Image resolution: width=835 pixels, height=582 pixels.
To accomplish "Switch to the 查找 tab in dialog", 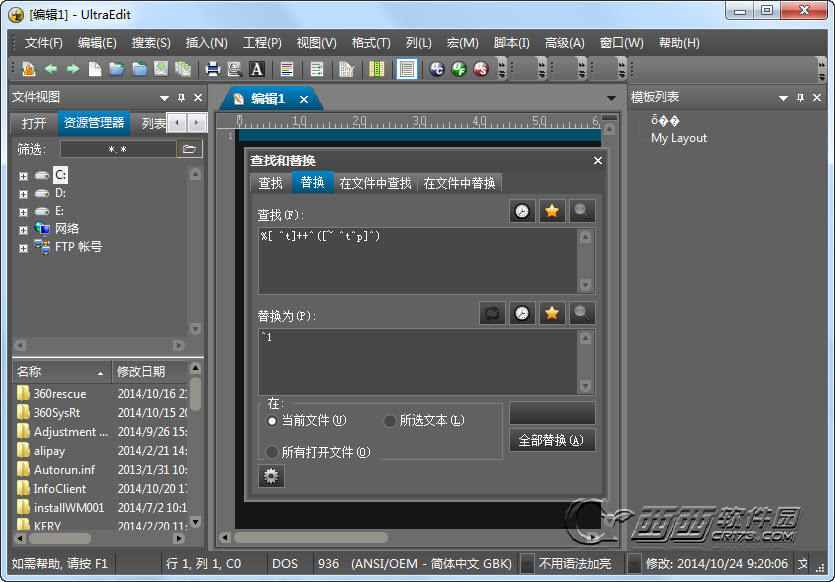I will (271, 183).
